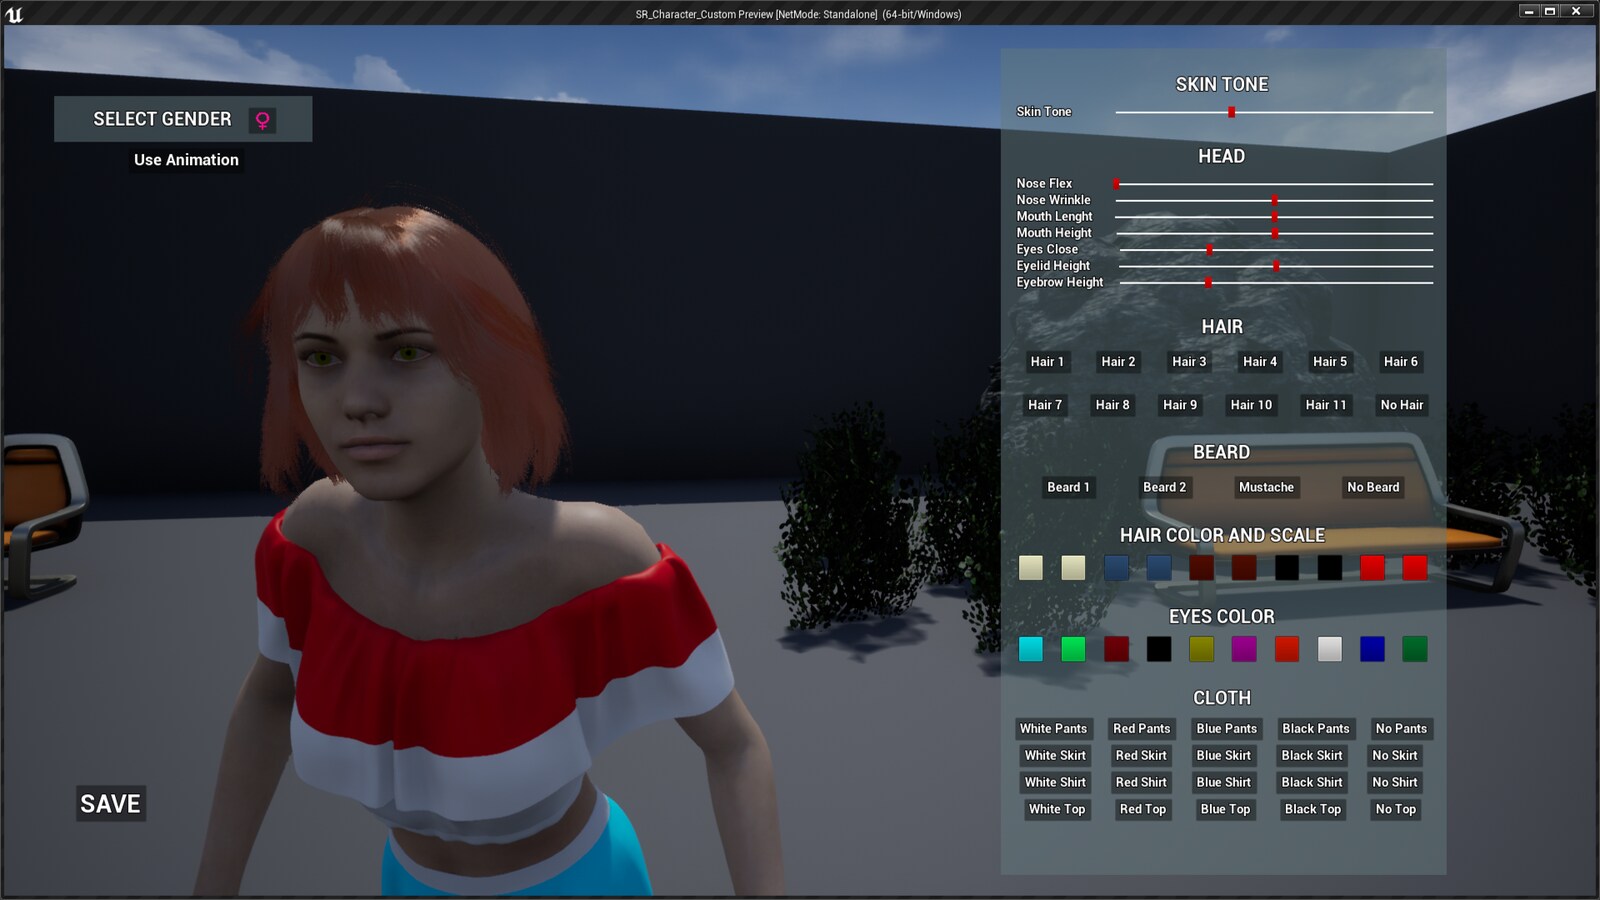Click the Nose Flex slider handle
This screenshot has height=900, width=1600.
pos(1118,183)
